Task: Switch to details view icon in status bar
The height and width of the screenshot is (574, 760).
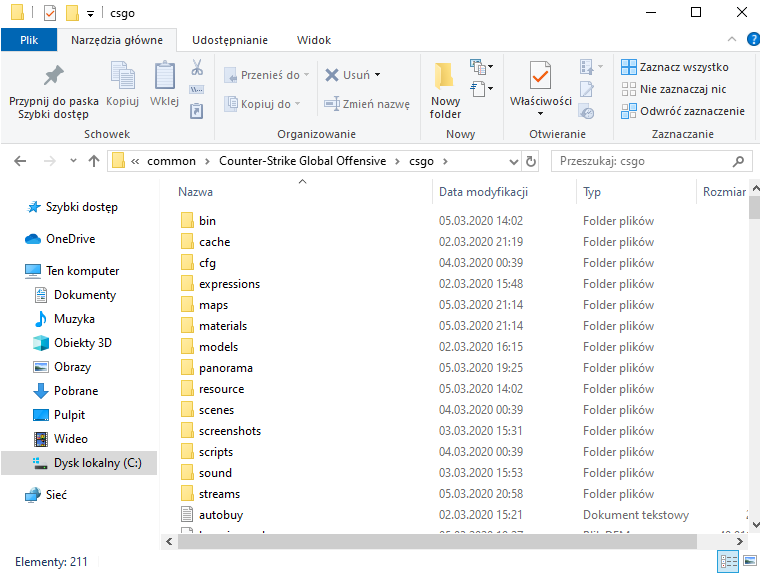Action: 728,561
